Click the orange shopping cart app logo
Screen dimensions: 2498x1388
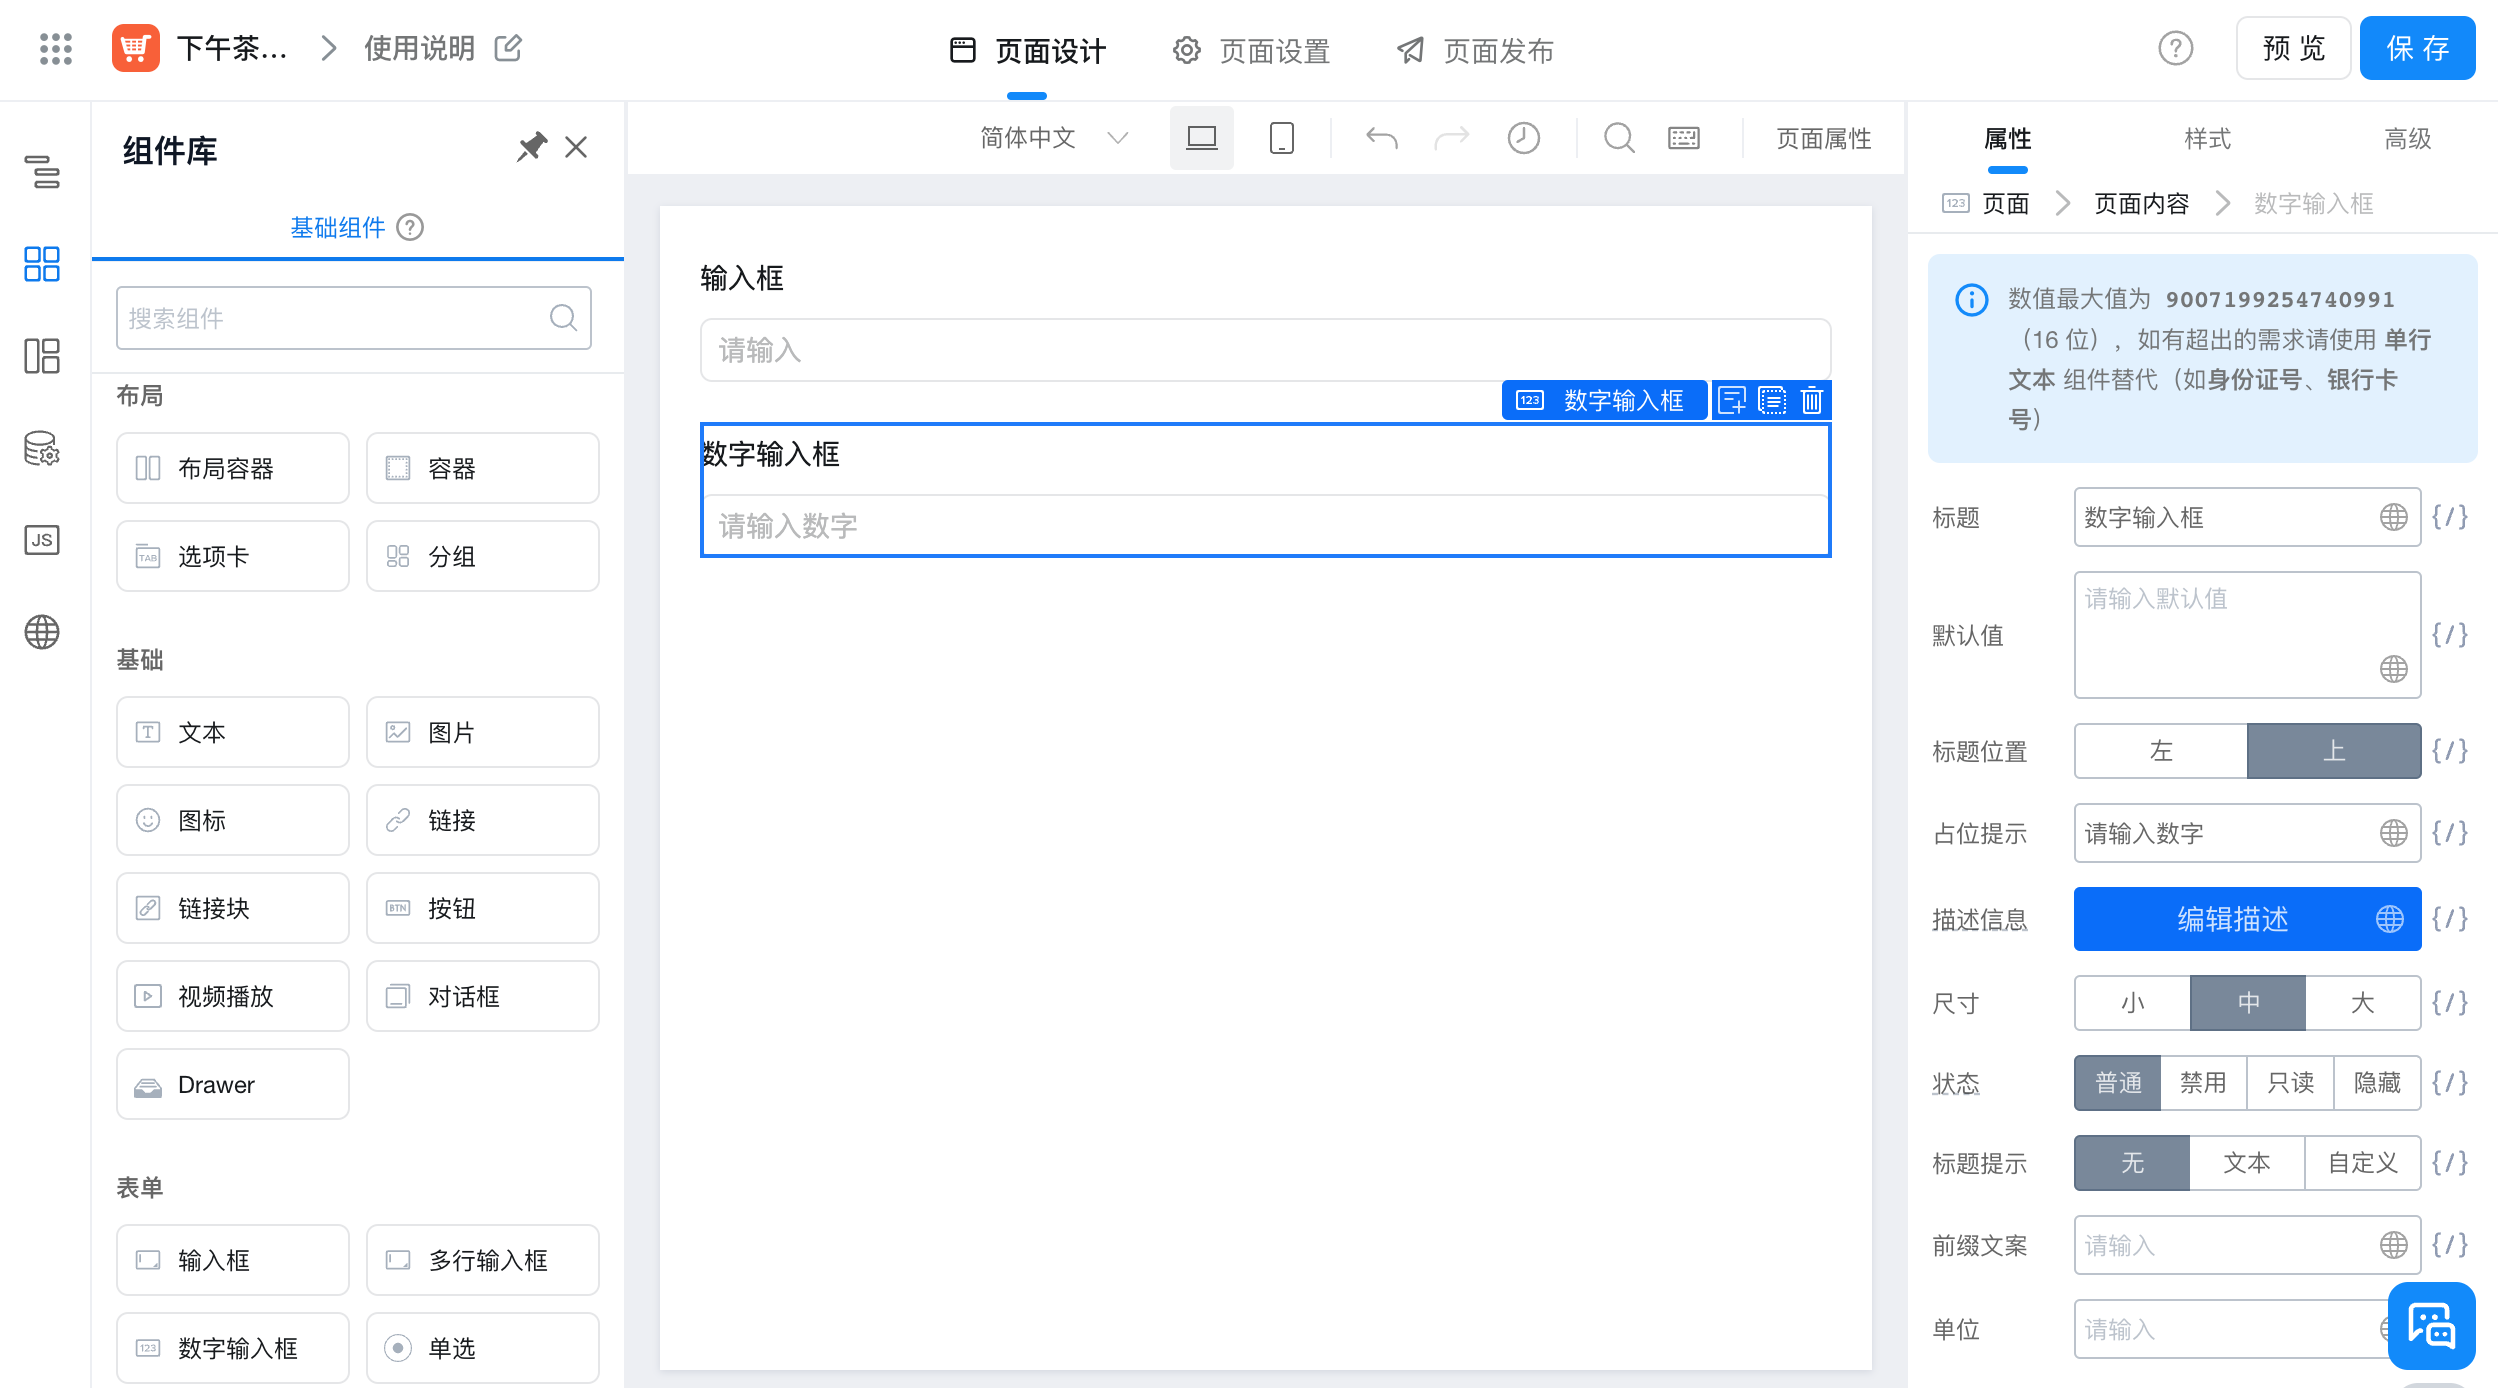[135, 48]
